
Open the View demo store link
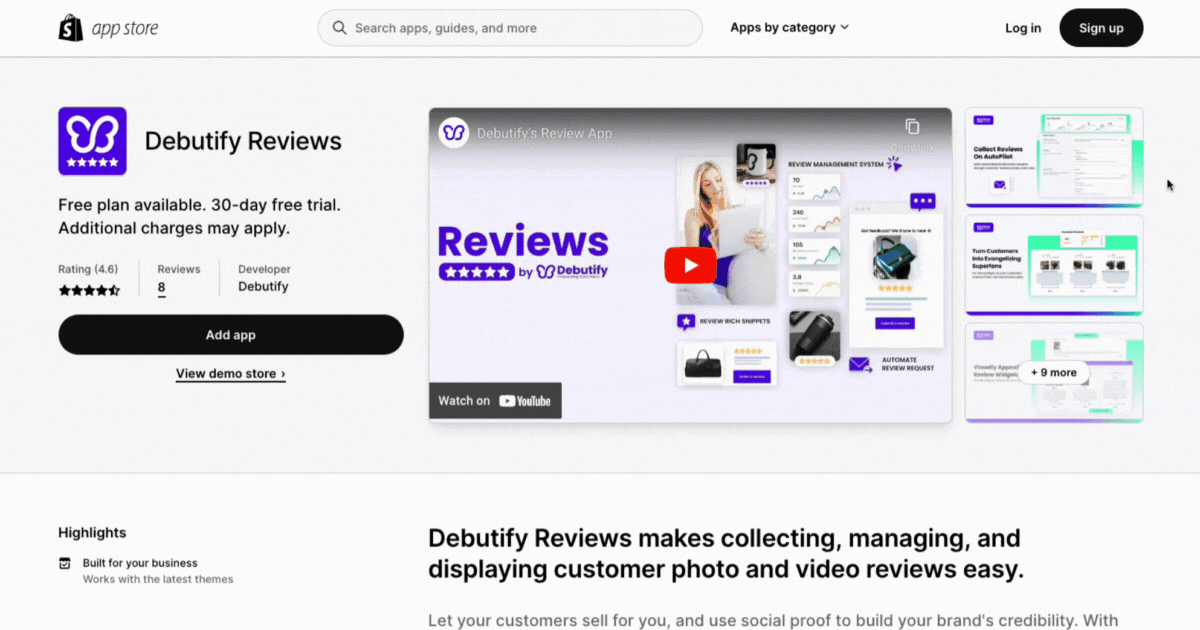tap(231, 374)
